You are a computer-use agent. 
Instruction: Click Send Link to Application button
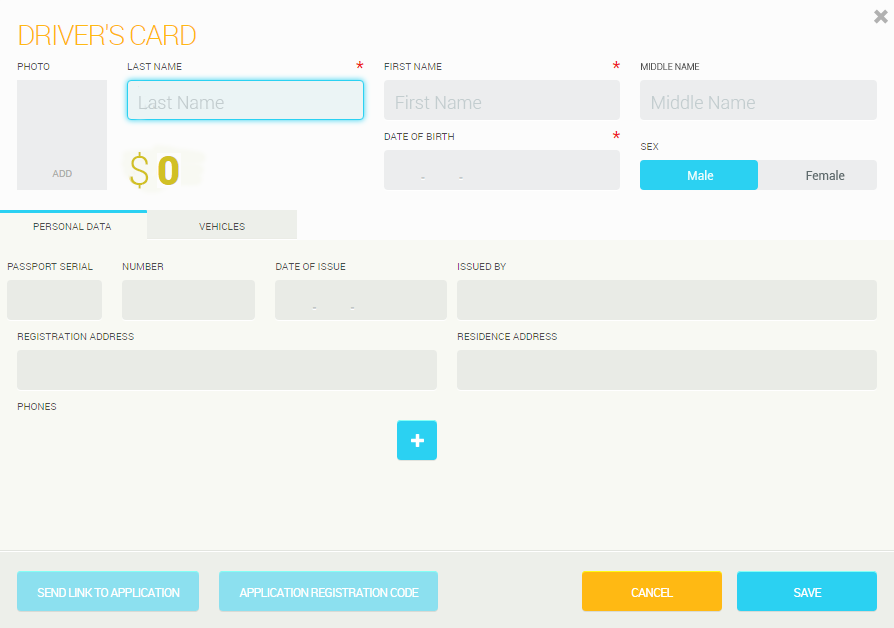pos(108,592)
